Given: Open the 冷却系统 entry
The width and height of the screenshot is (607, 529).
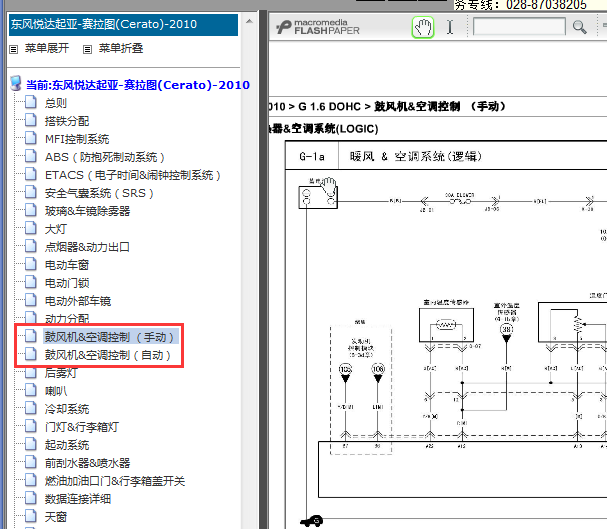Looking at the screenshot, I should (x=67, y=409).
